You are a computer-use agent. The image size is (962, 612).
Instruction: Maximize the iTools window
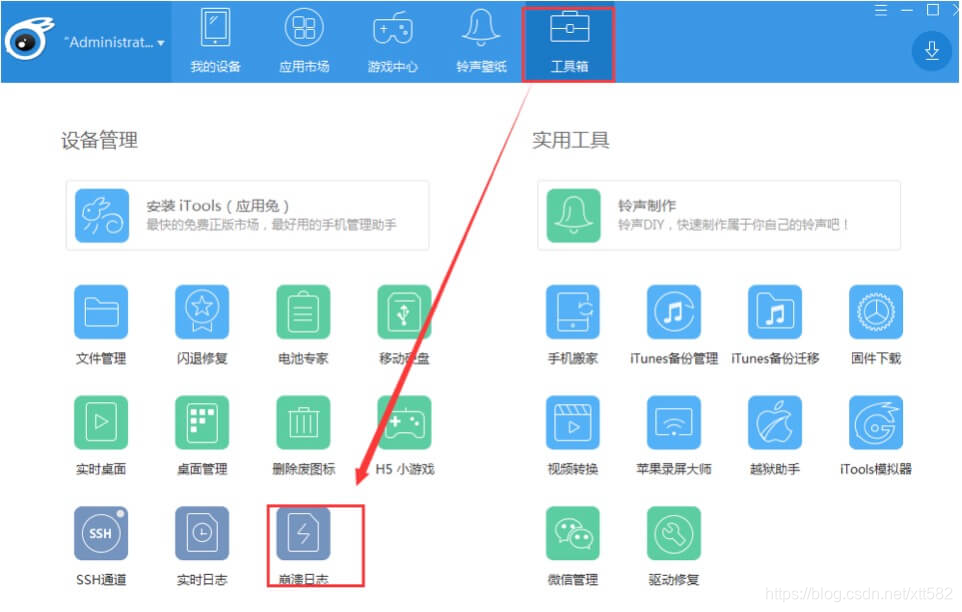tap(933, 10)
